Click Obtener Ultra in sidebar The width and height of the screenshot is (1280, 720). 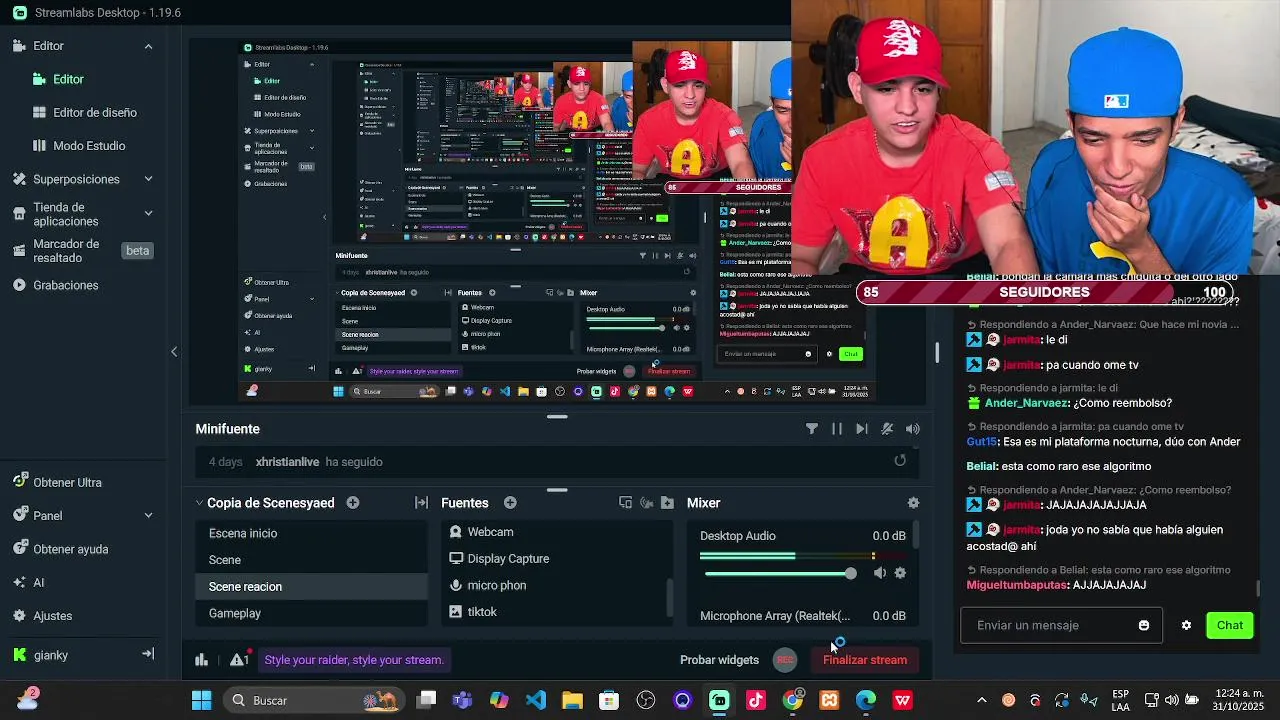58,482
